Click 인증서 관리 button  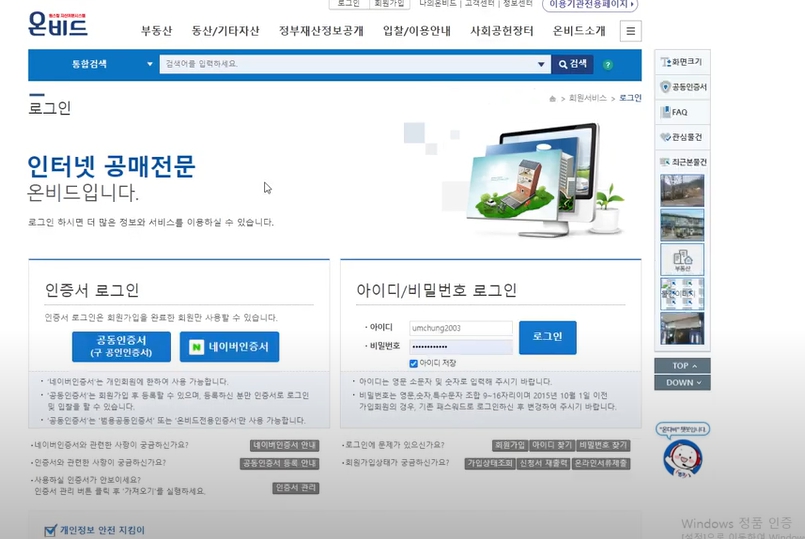[296, 488]
